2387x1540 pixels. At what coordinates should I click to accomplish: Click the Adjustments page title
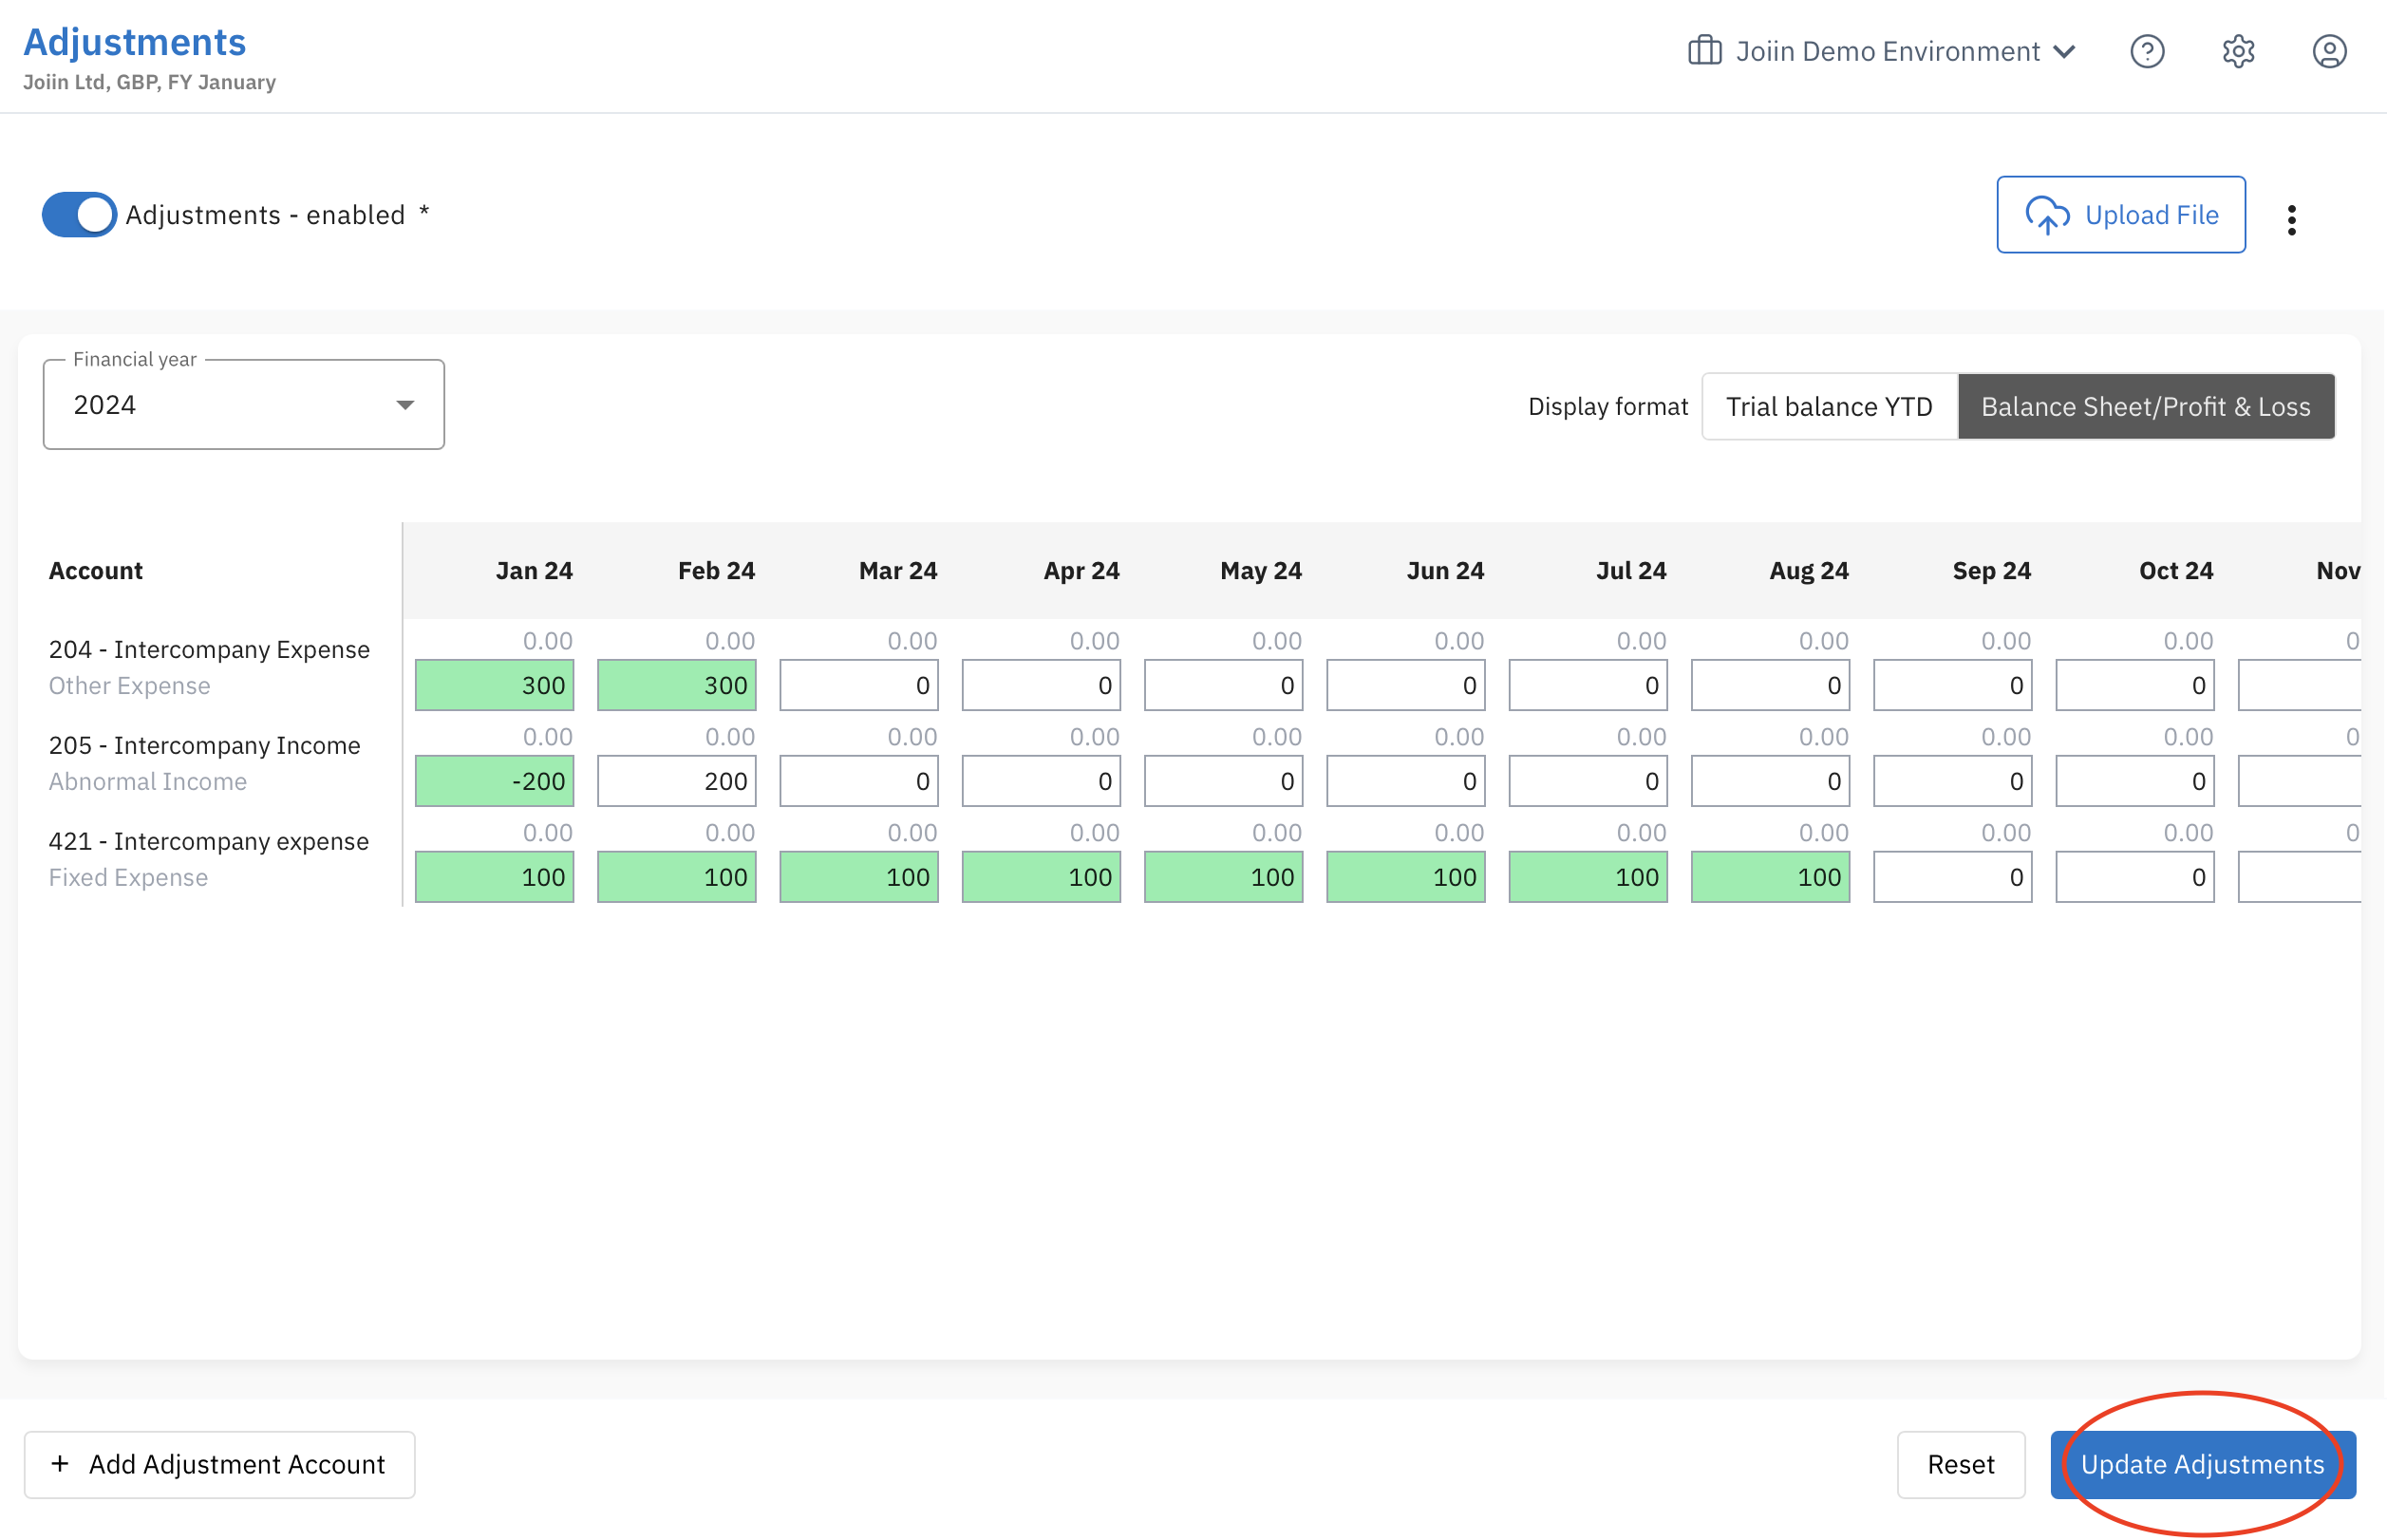pos(134,42)
